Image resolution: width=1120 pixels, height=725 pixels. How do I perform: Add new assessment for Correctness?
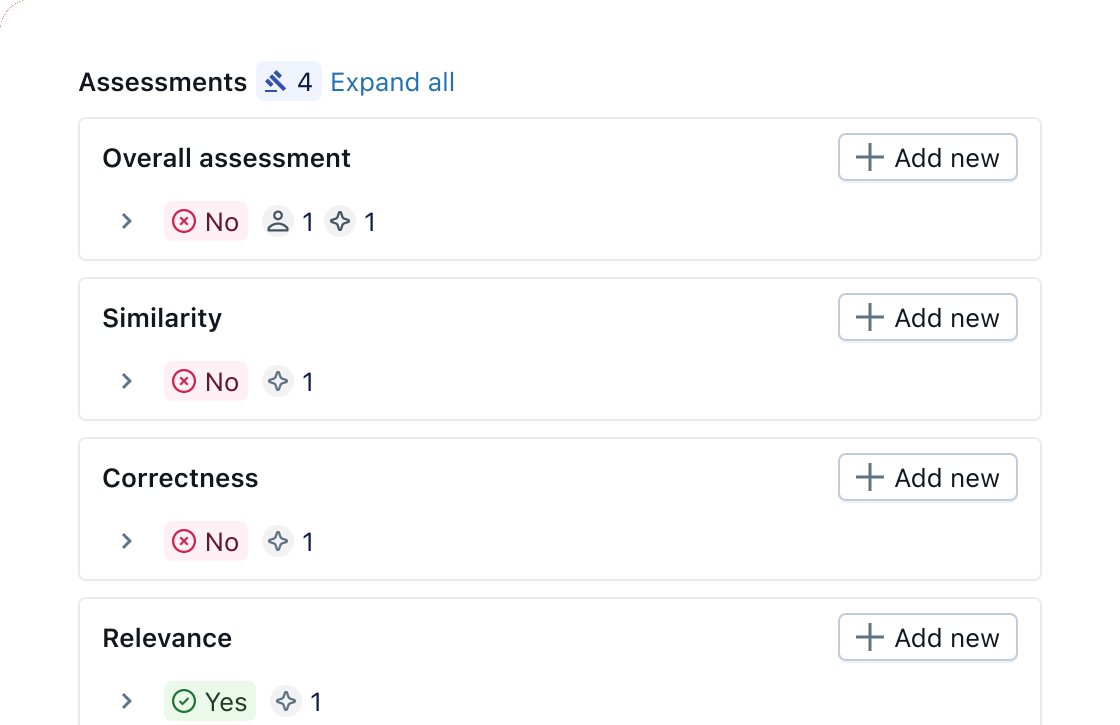pos(927,477)
